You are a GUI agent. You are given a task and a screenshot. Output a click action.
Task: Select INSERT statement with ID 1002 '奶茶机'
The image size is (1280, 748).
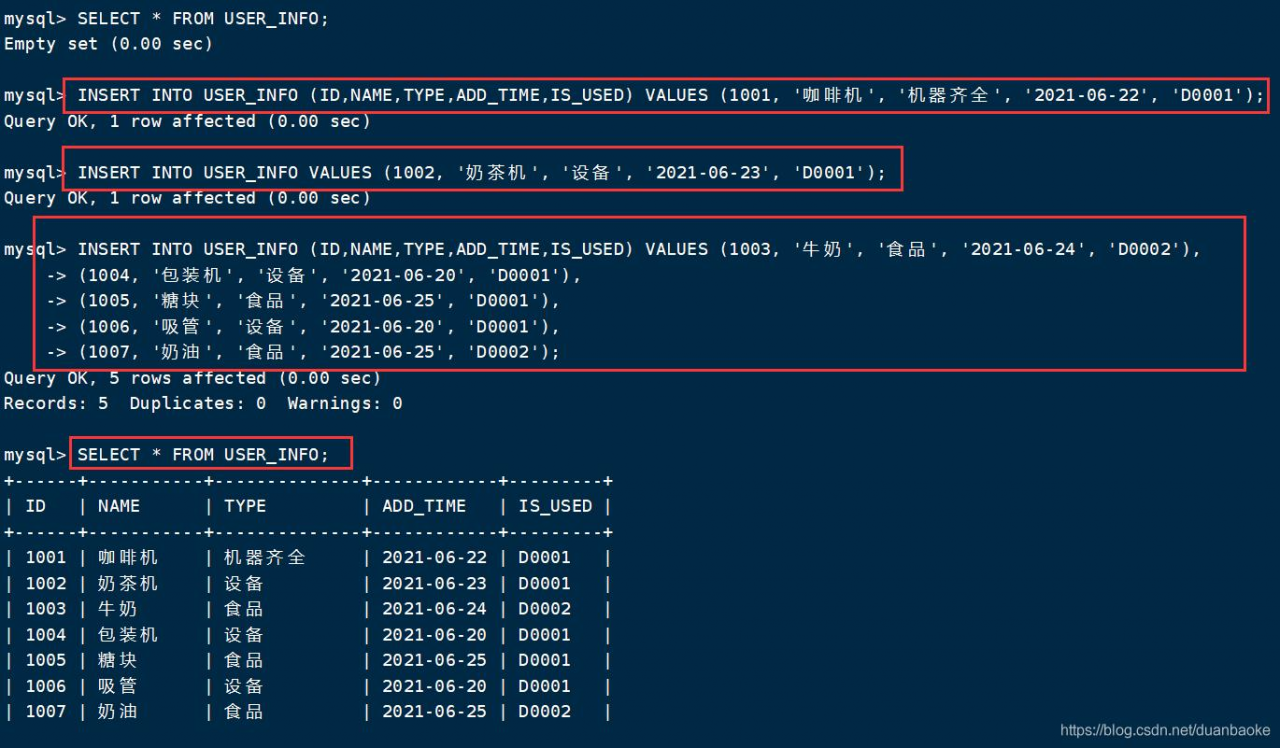pyautogui.click(x=482, y=173)
